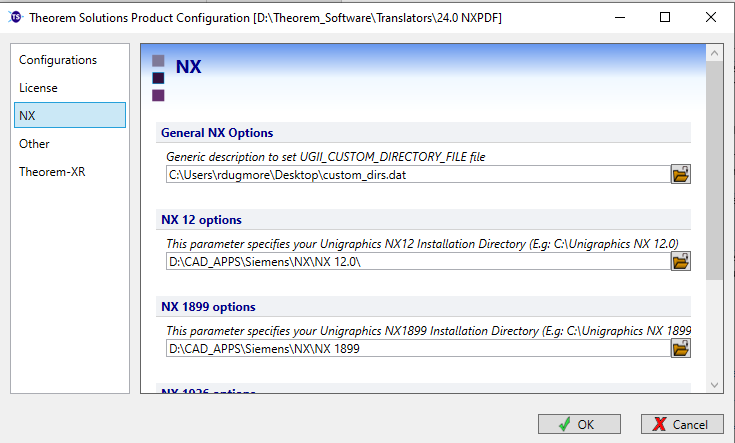Image resolution: width=735 pixels, height=443 pixels.
Task: Click the Theorem Solutions app icon in title bar
Action: (15, 17)
